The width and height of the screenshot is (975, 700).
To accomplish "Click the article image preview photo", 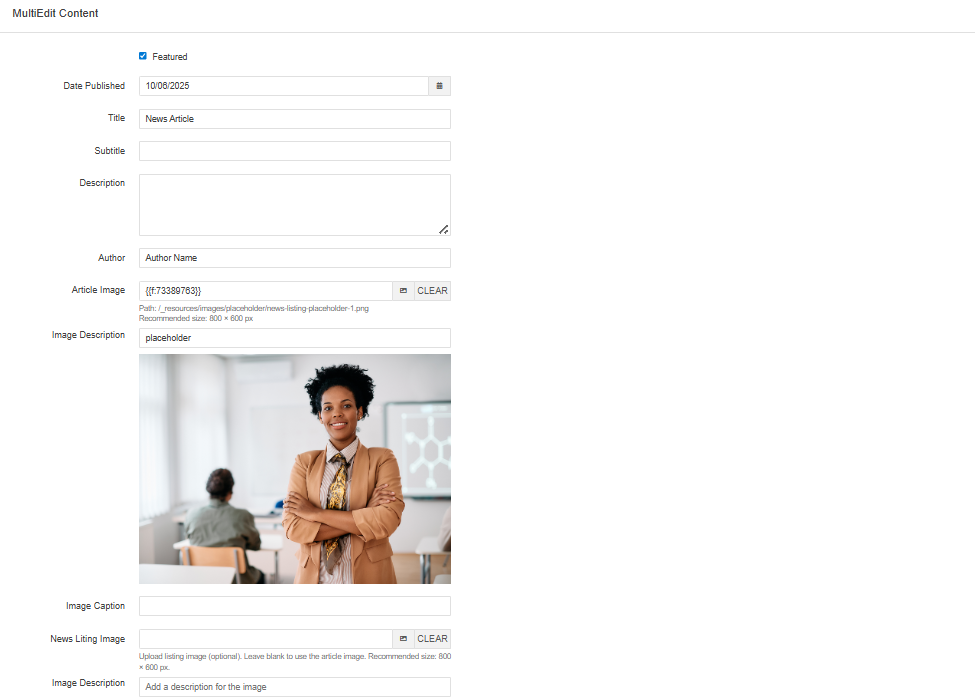I will (x=294, y=468).
